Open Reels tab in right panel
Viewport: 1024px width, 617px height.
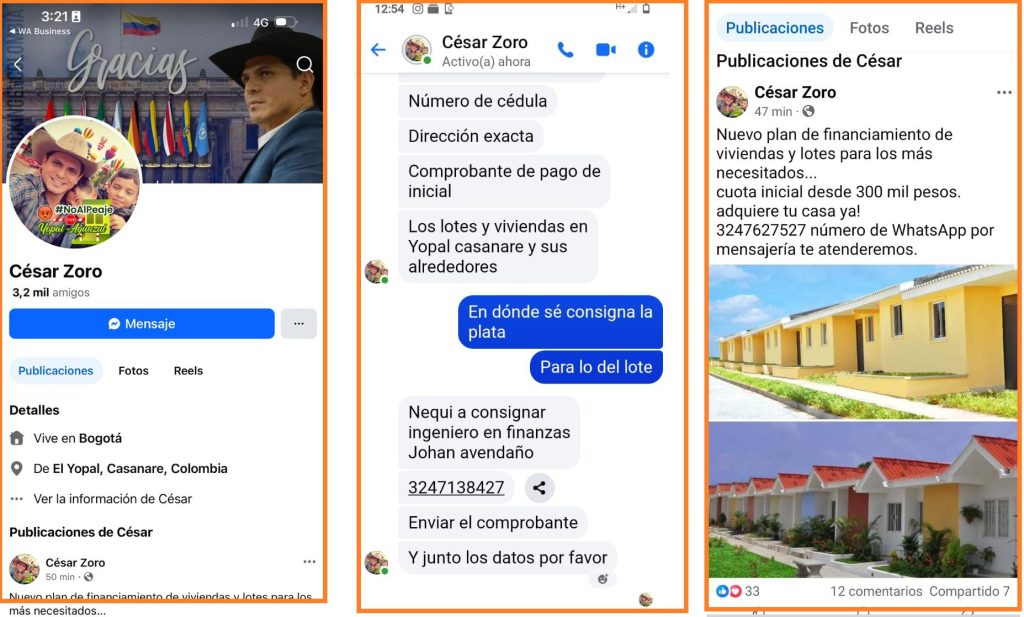tap(934, 28)
